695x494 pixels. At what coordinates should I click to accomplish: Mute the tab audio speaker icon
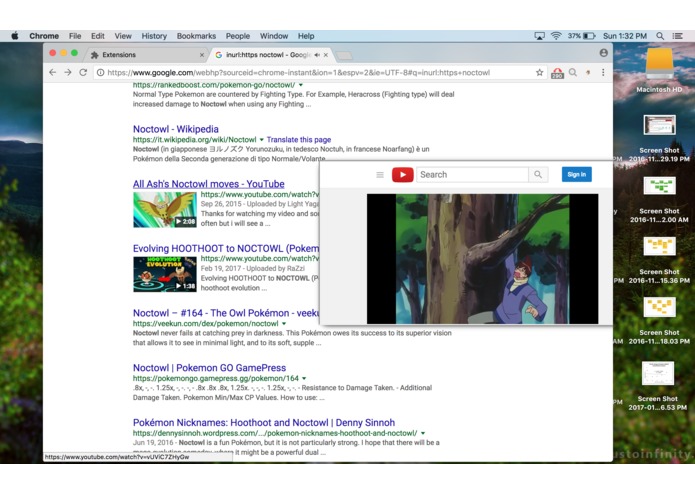pyautogui.click(x=317, y=55)
